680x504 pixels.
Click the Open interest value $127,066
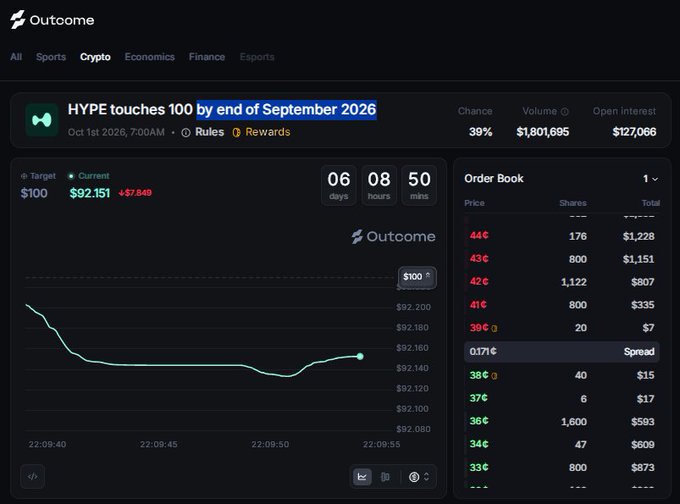(x=634, y=132)
